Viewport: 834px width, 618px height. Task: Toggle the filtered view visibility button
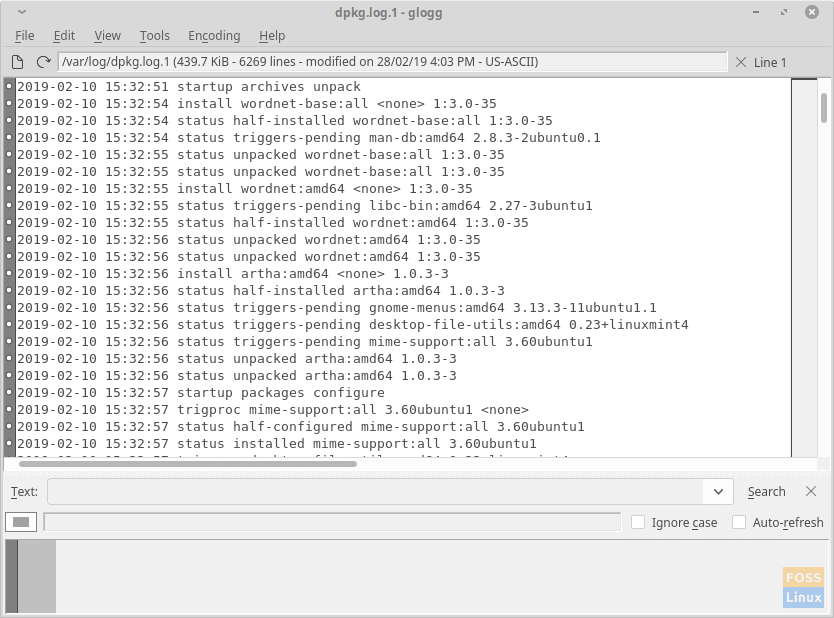pos(21,522)
